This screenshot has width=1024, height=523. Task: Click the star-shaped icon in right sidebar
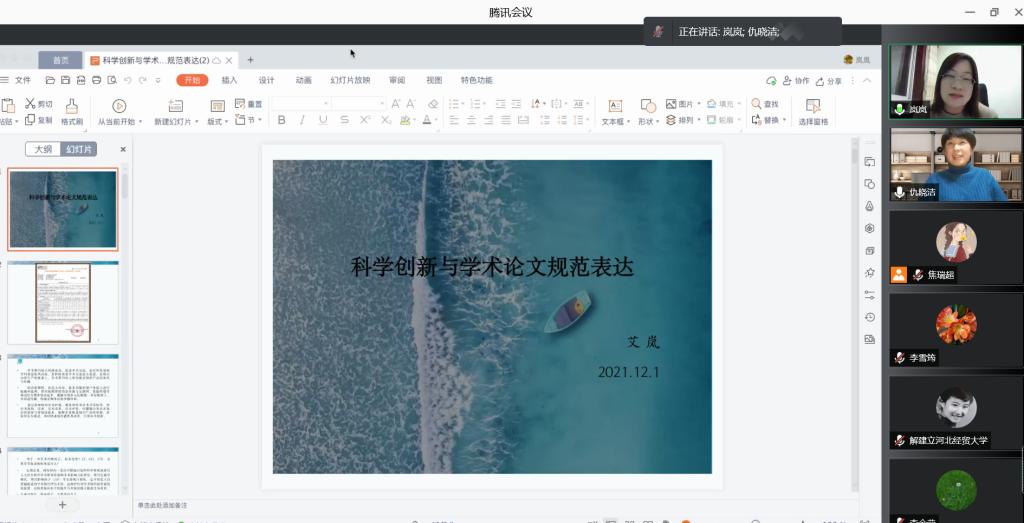pyautogui.click(x=869, y=273)
